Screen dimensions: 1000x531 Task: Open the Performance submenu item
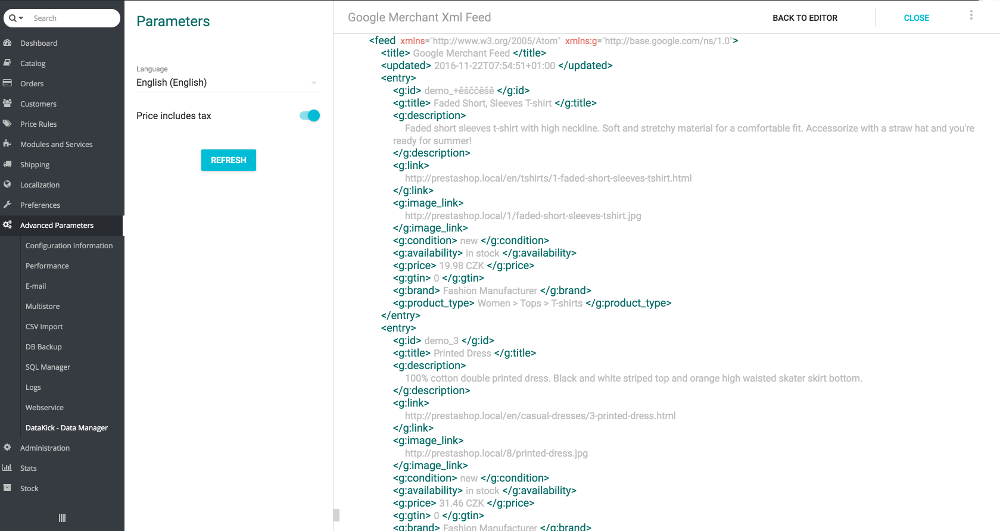pyautogui.click(x=47, y=266)
